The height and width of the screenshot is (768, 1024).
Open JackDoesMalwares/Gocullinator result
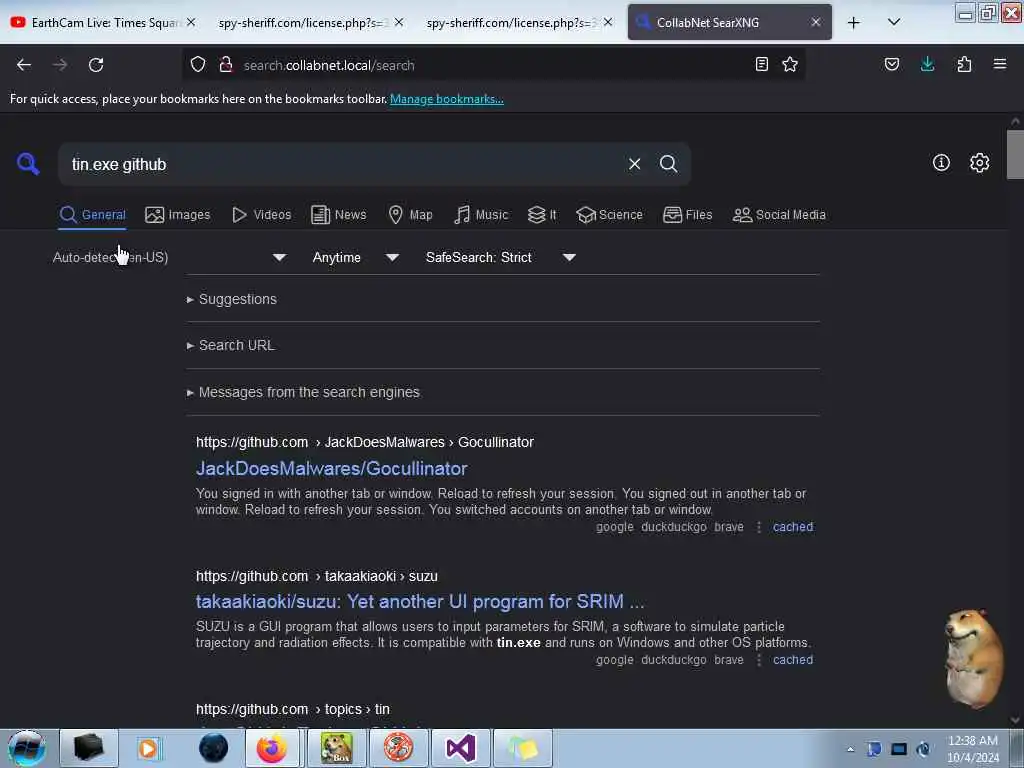tap(332, 468)
